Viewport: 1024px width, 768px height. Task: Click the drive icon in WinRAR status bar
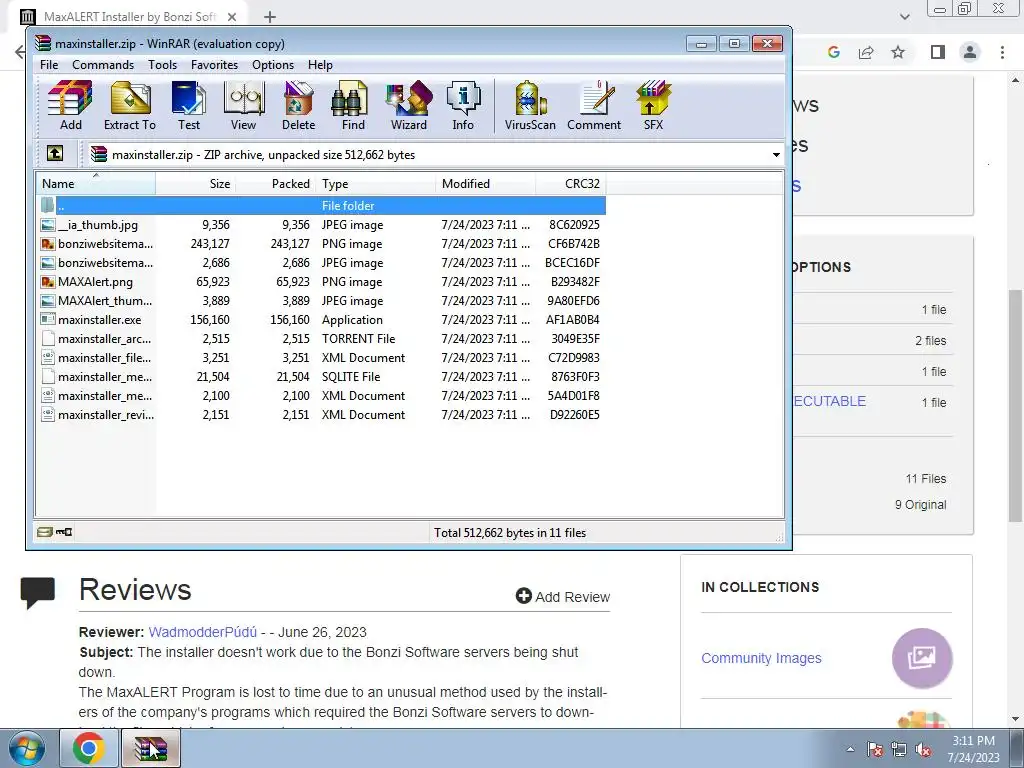point(44,532)
